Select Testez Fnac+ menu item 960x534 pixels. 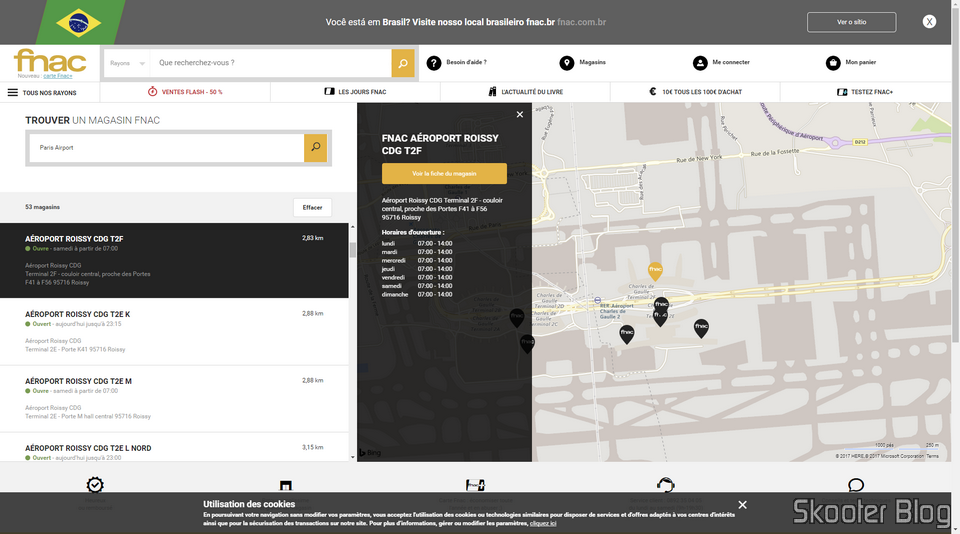tap(865, 92)
